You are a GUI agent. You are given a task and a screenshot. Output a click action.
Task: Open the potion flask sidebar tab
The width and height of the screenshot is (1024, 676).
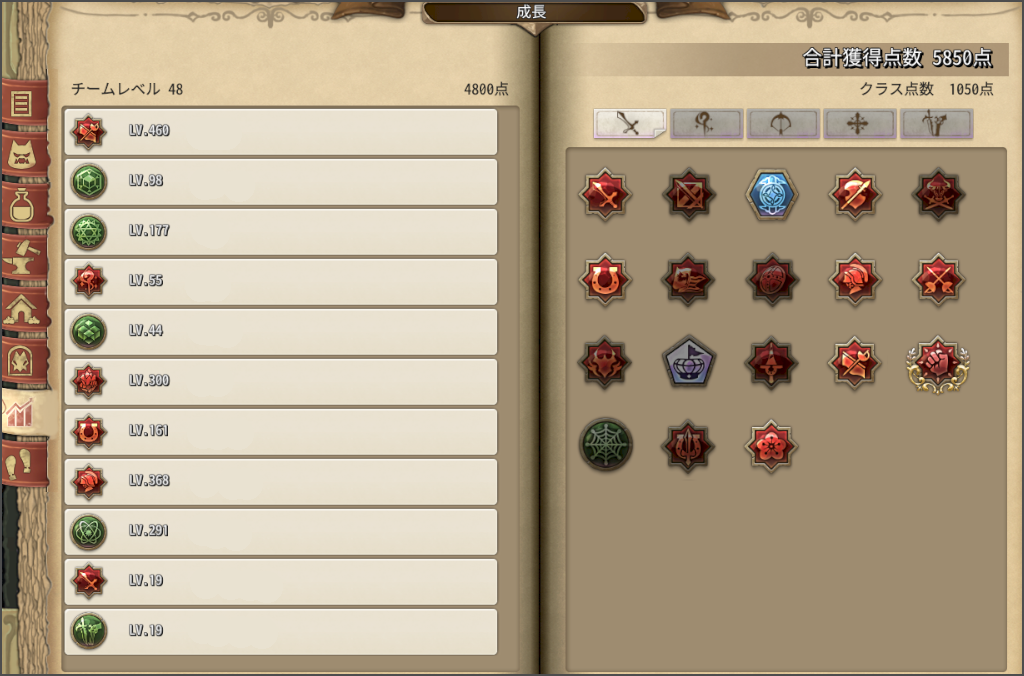24,205
